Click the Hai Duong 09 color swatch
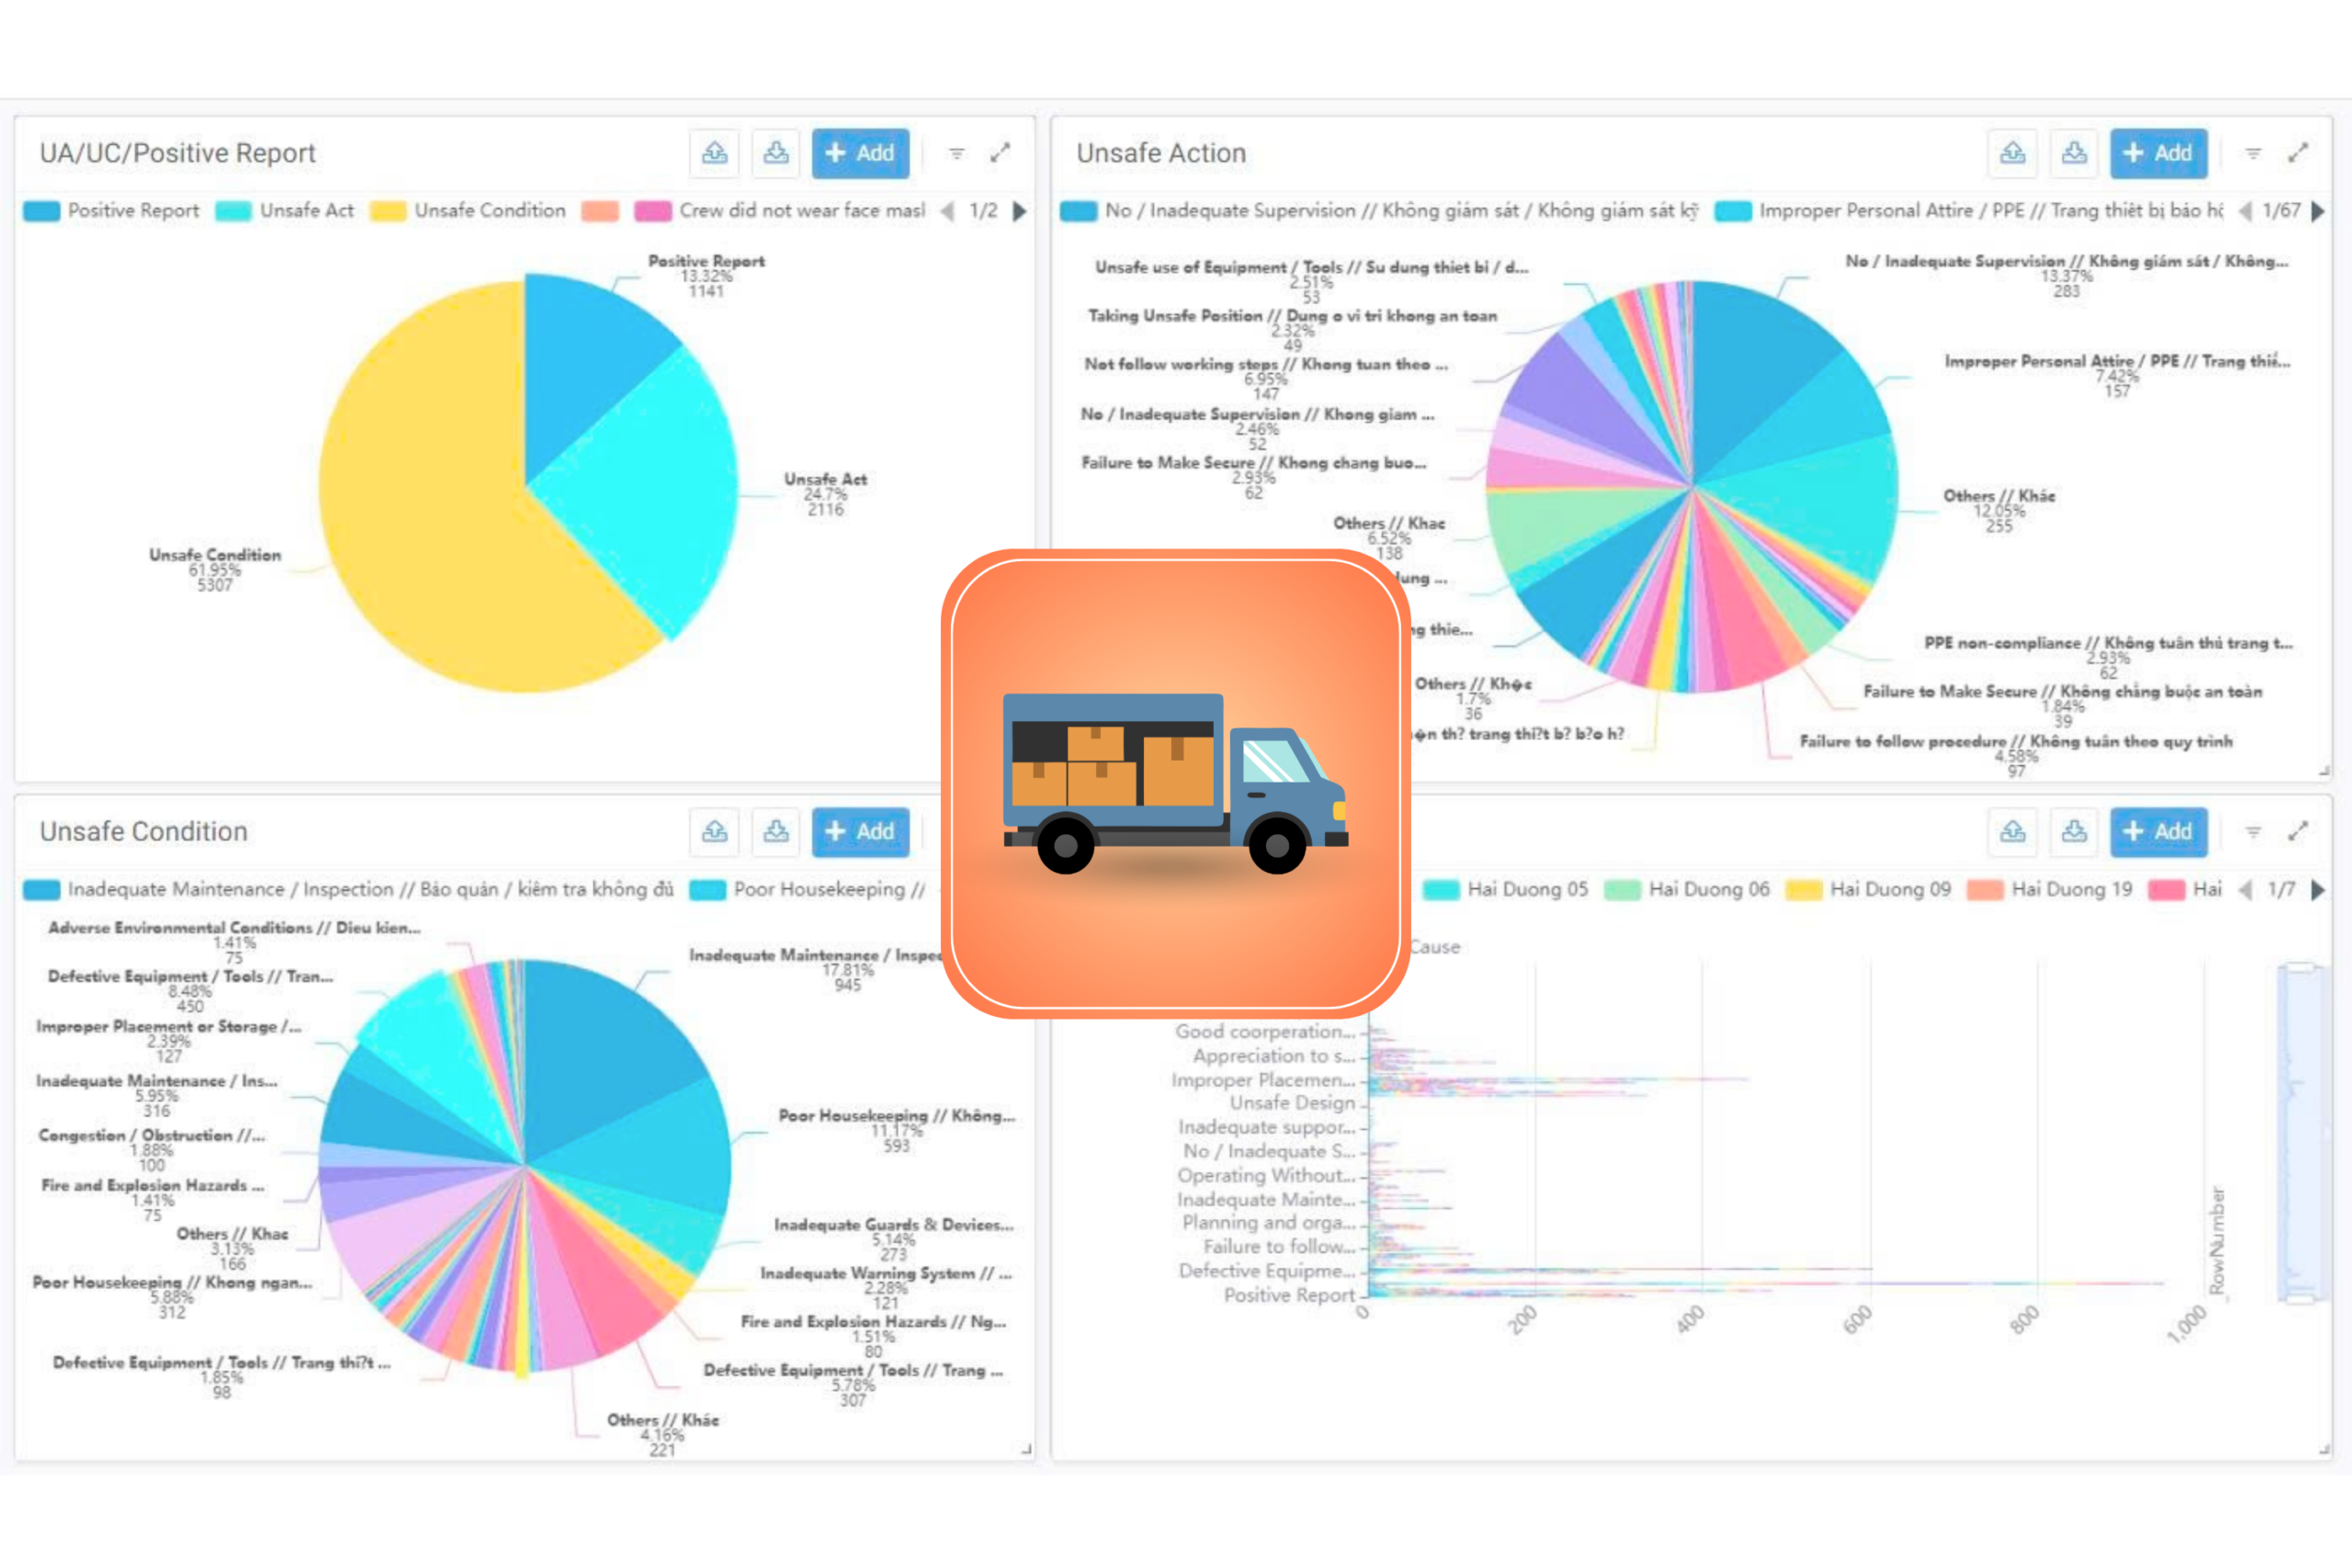This screenshot has width=2352, height=1568. click(1803, 889)
